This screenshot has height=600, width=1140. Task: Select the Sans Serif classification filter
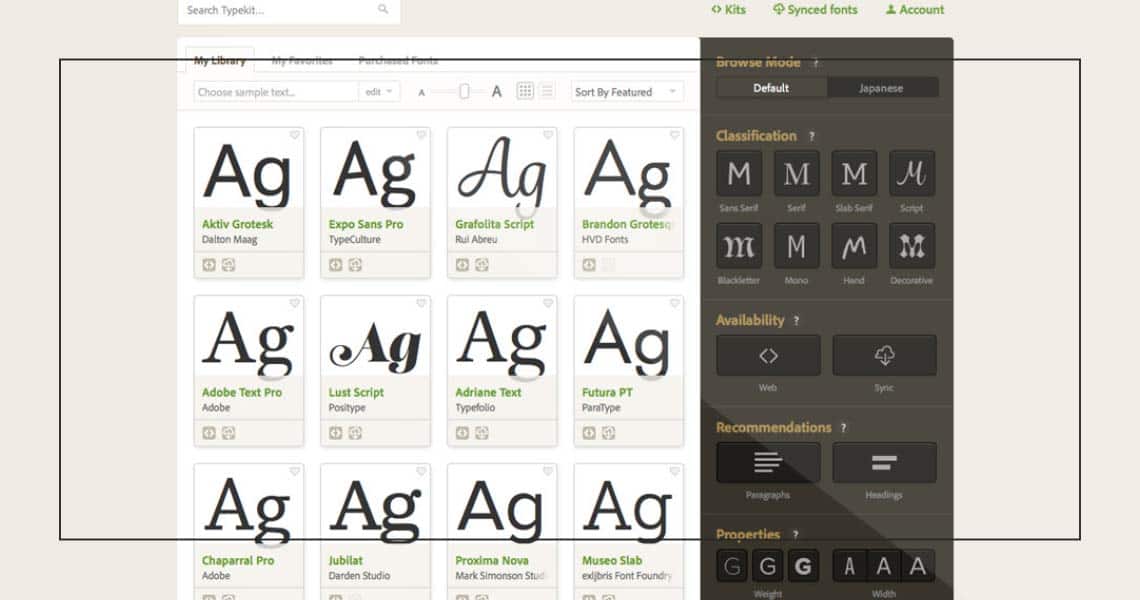739,174
